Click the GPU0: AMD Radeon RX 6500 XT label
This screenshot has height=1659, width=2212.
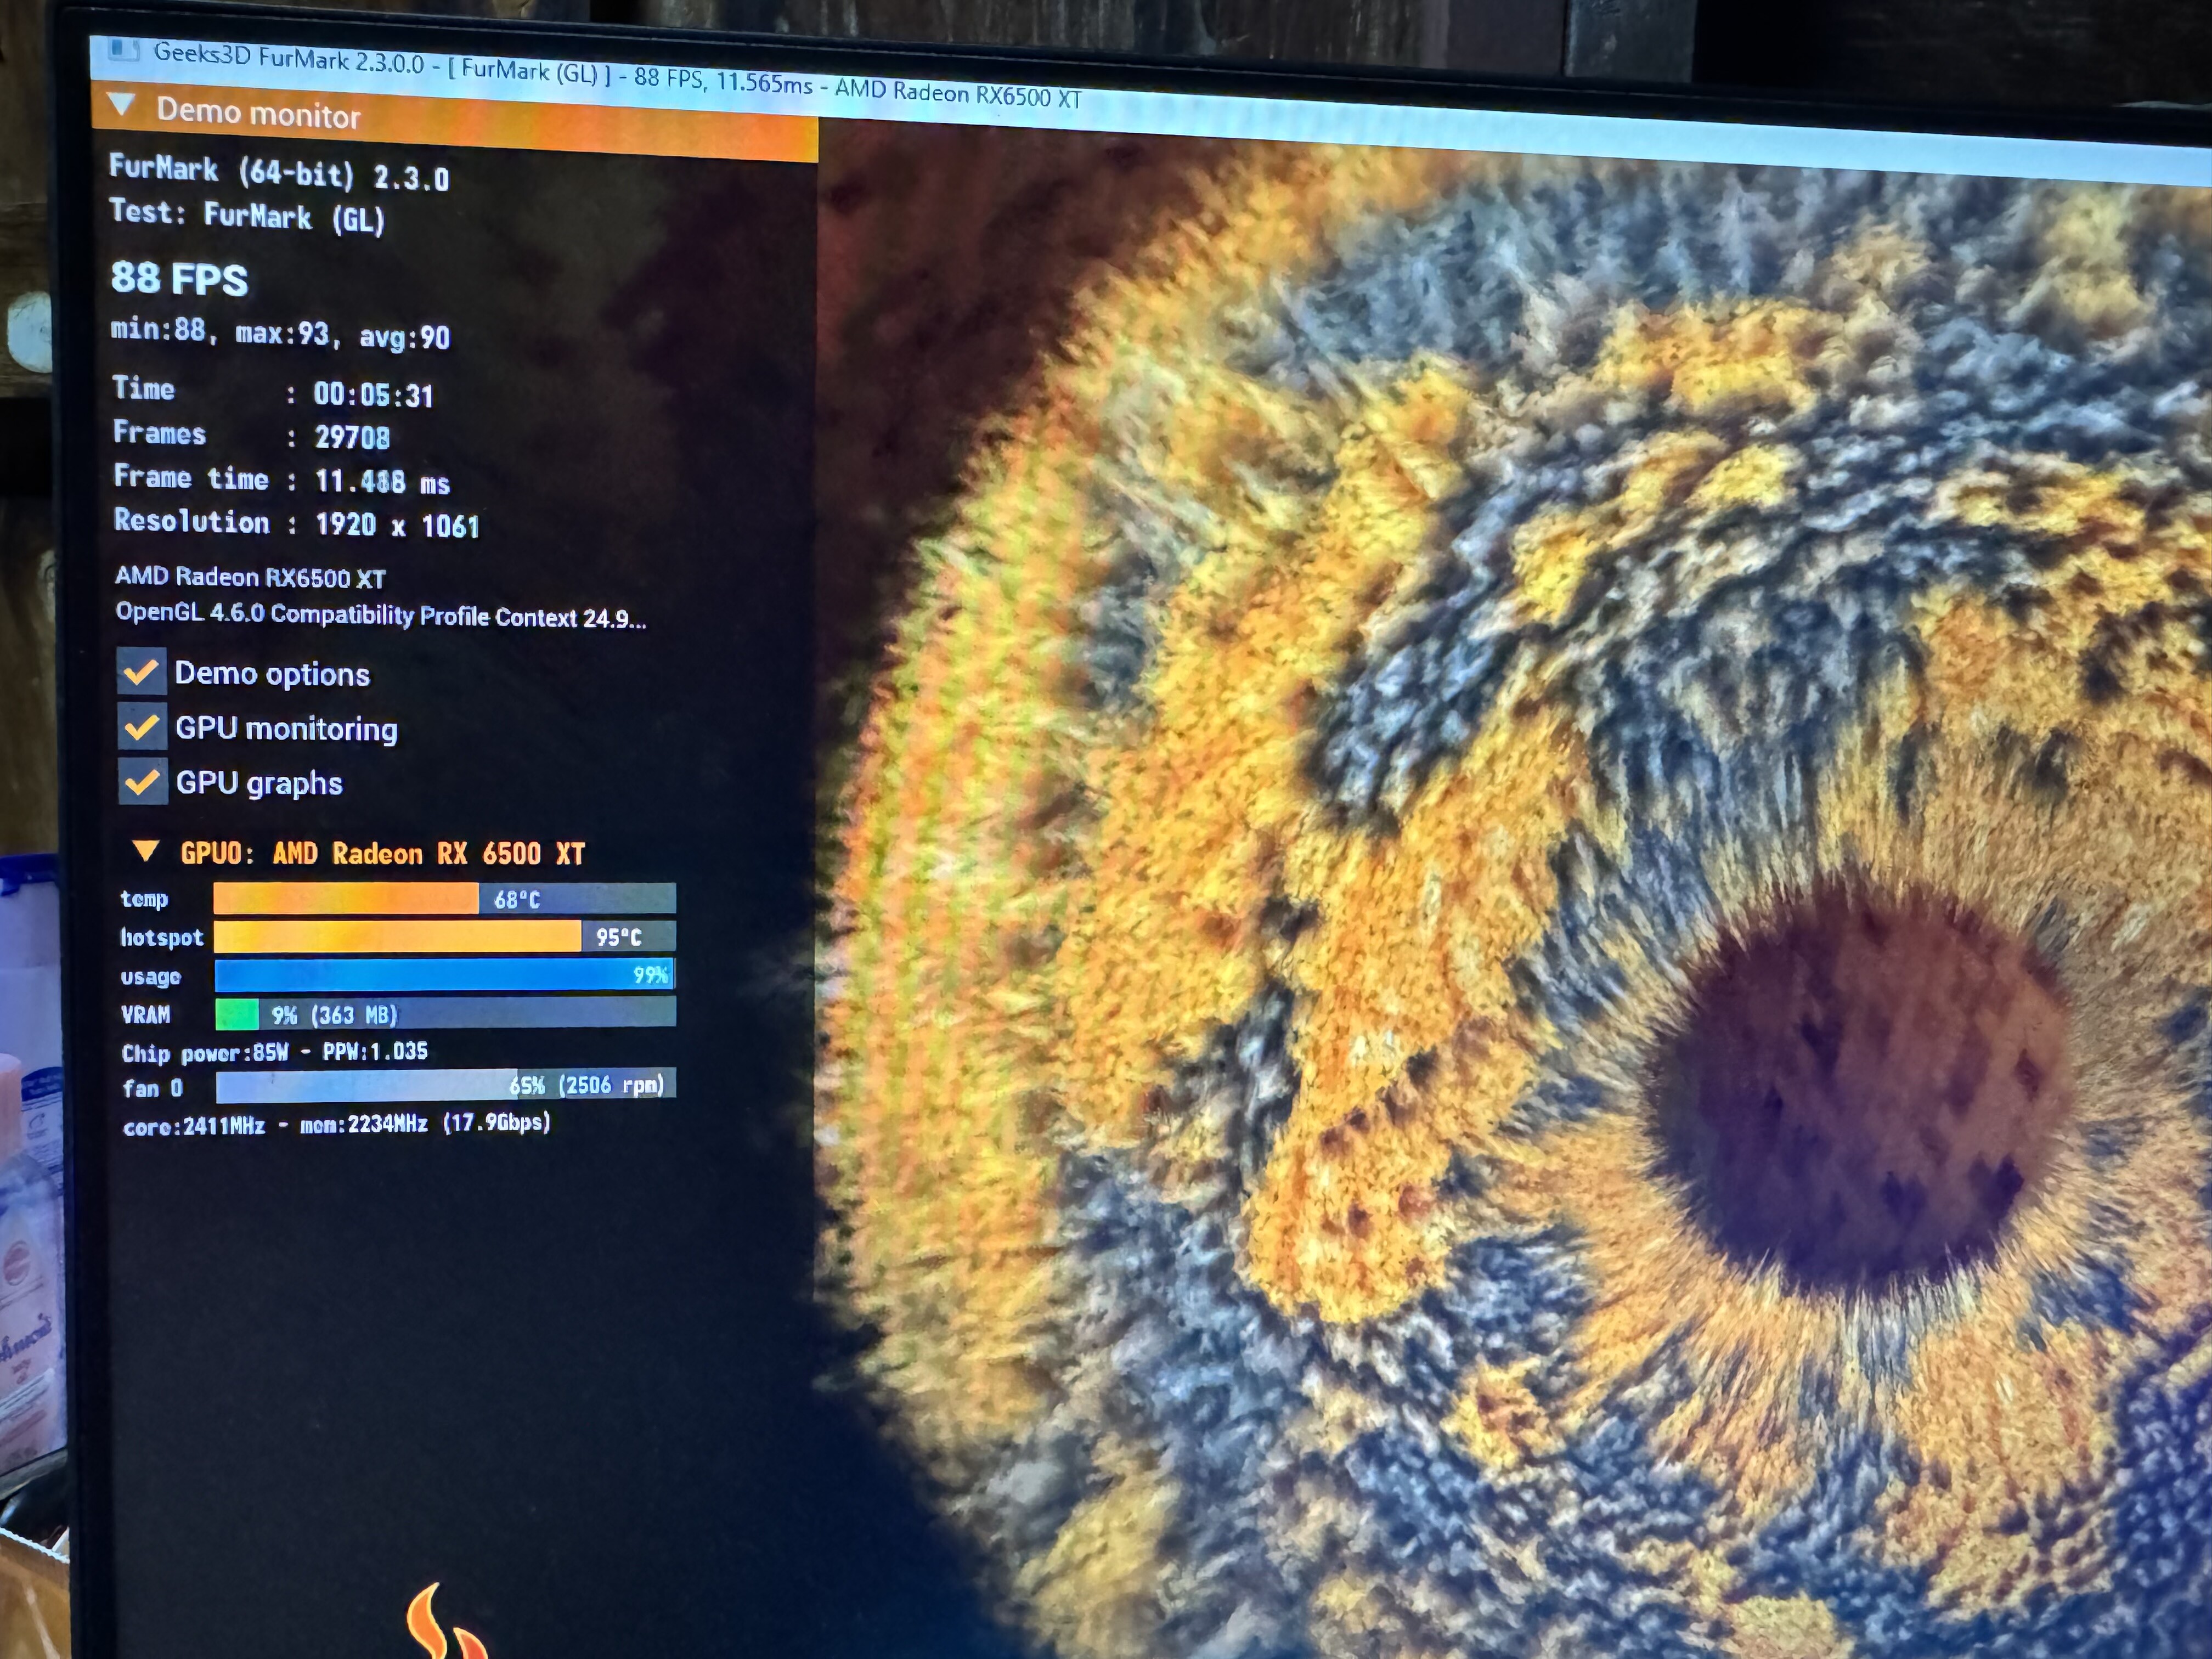tap(382, 853)
